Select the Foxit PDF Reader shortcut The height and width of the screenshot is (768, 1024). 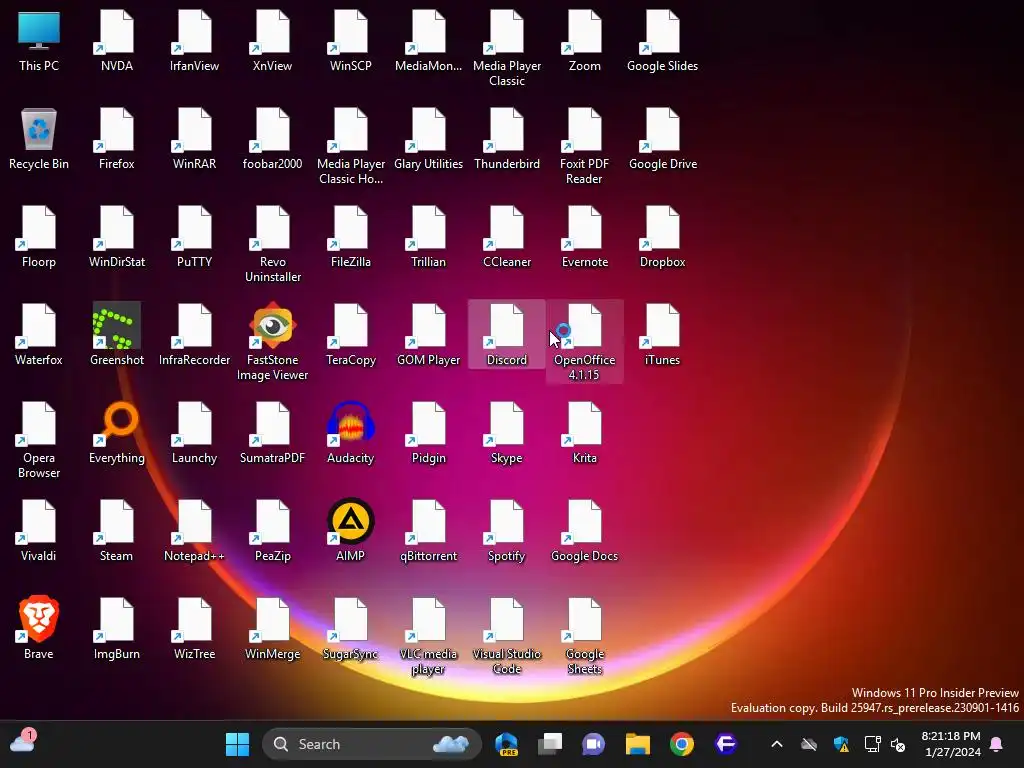(x=584, y=146)
